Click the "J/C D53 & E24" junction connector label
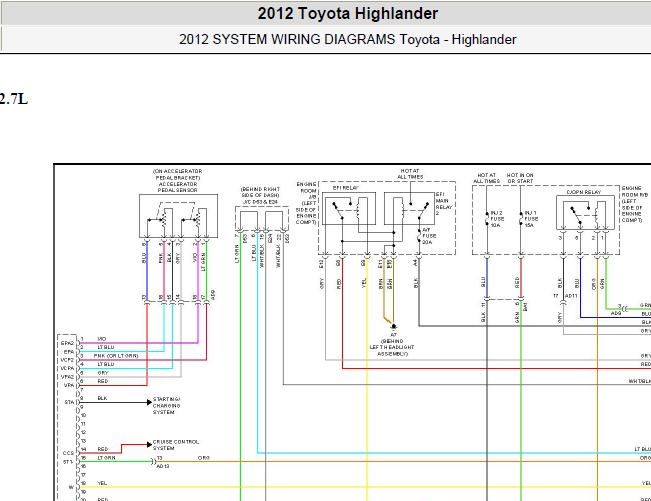651x501 pixels. pyautogui.click(x=260, y=202)
